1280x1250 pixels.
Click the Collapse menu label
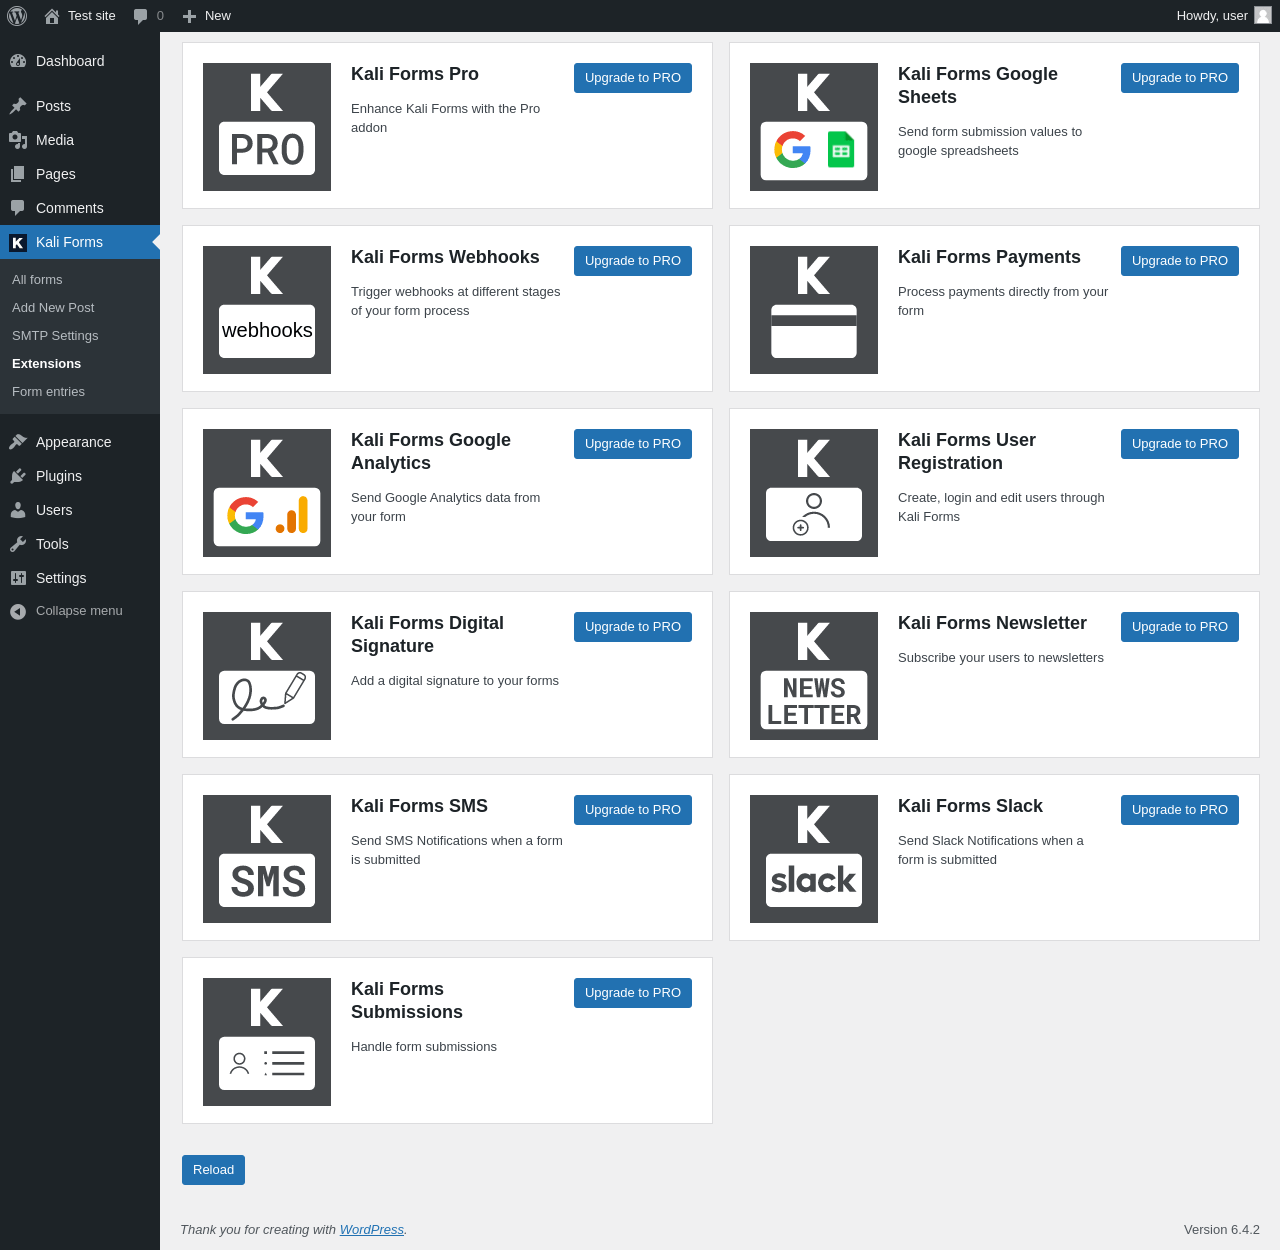[x=79, y=611]
